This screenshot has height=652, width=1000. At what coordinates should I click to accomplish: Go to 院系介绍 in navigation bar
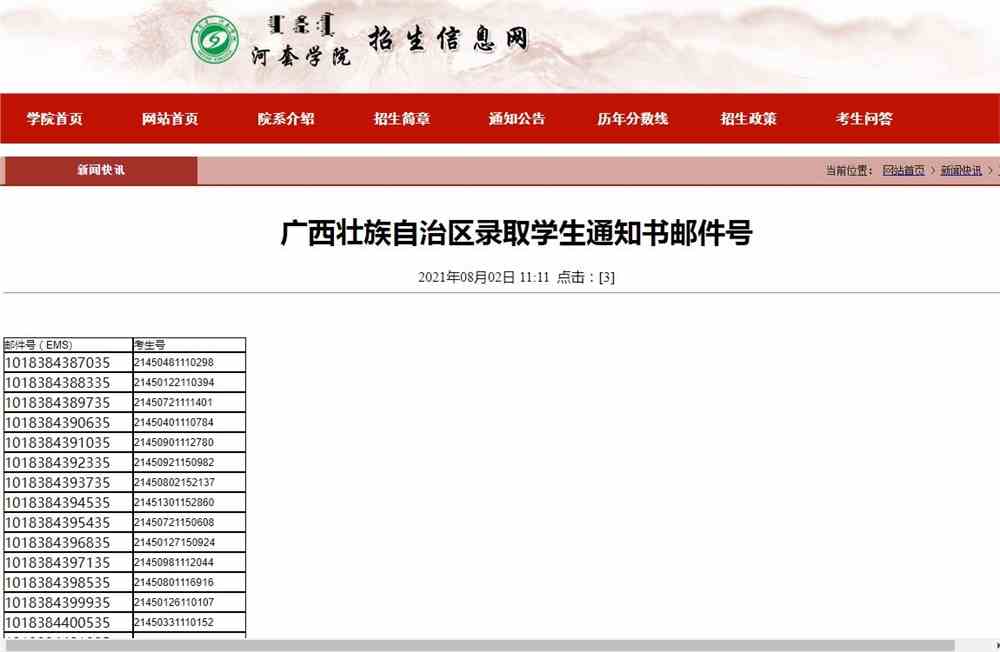coord(286,119)
